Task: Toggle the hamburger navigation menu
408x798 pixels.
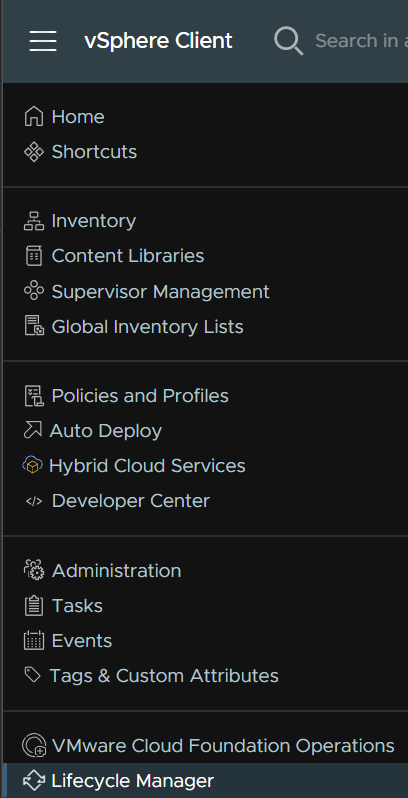Action: click(43, 41)
